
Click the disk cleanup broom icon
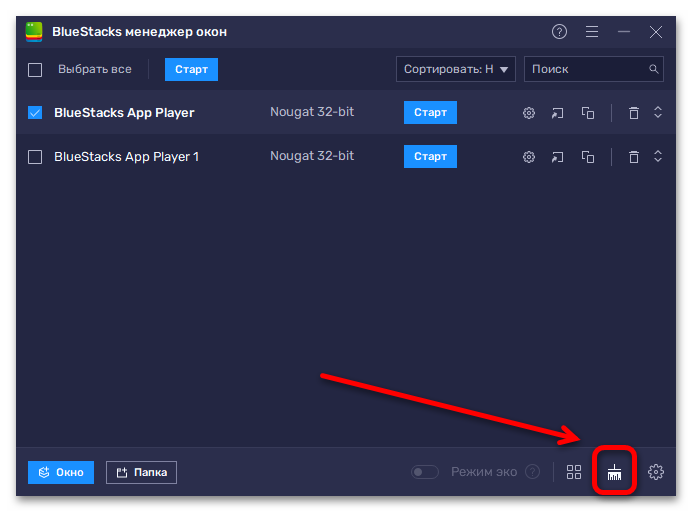click(614, 472)
